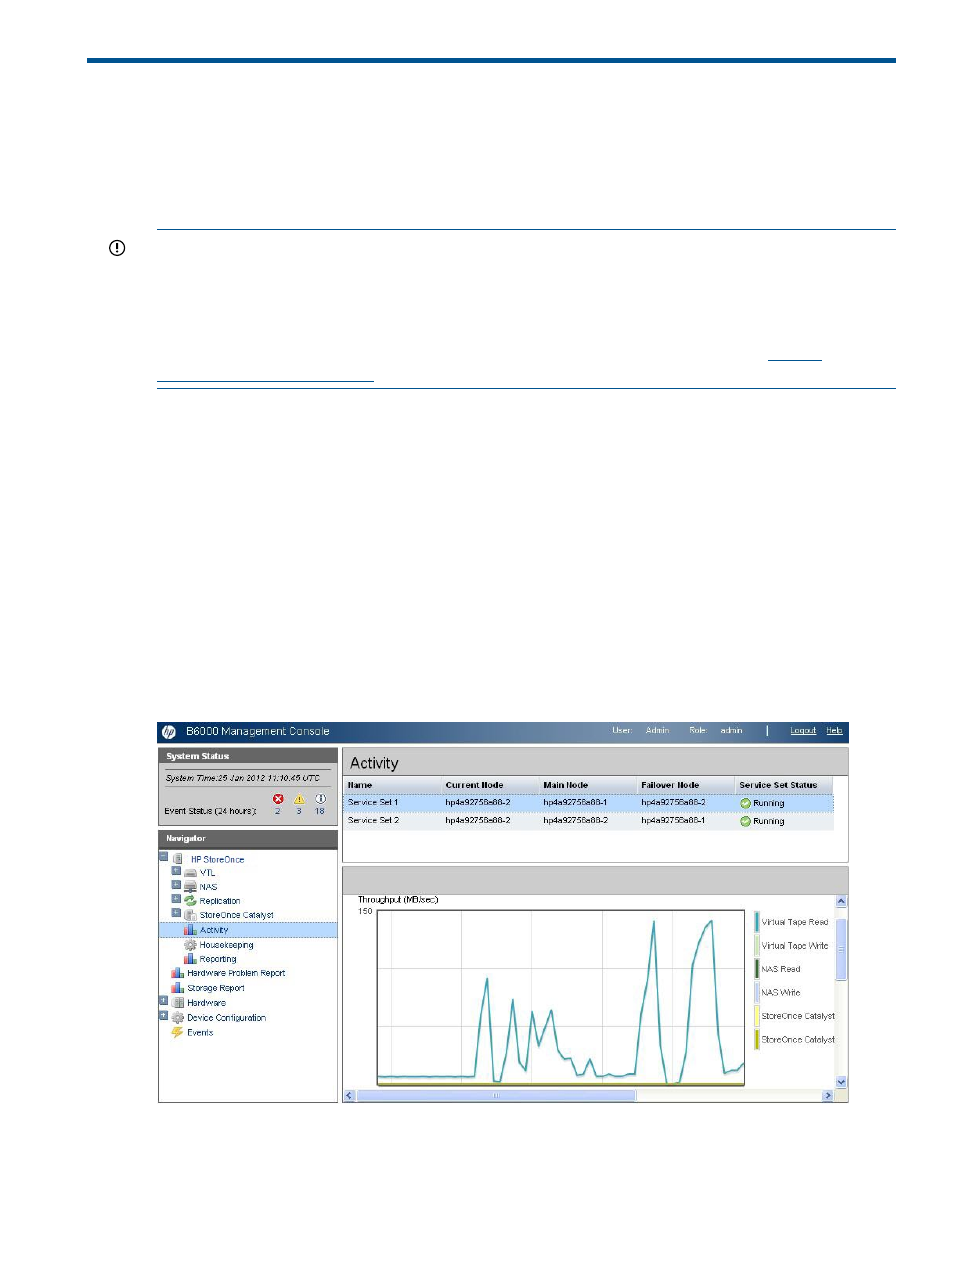This screenshot has width=954, height=1270.
Task: Click the Hardware rack icon
Action: (x=178, y=1003)
